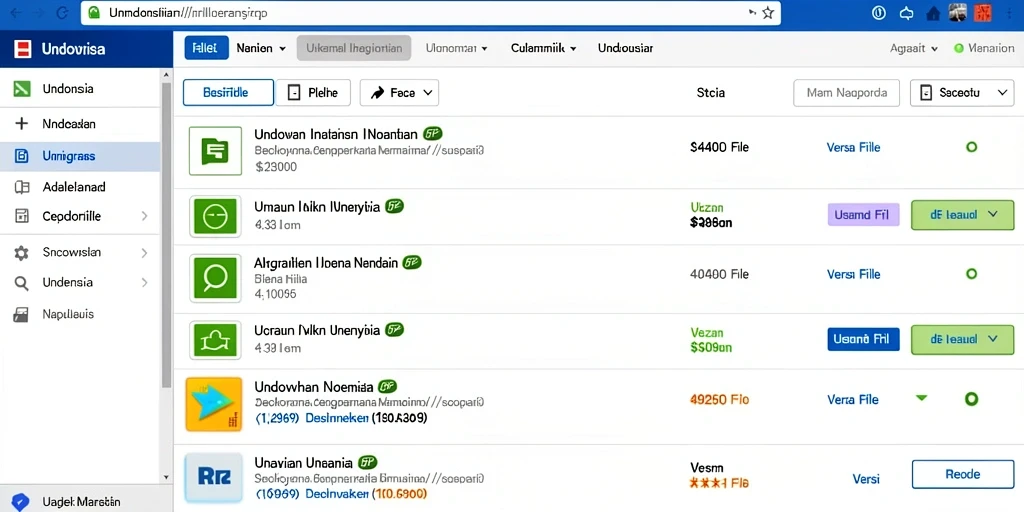The height and width of the screenshot is (512, 1024).
Task: Click the plus icon next to Nndcasian
Action: point(22,123)
